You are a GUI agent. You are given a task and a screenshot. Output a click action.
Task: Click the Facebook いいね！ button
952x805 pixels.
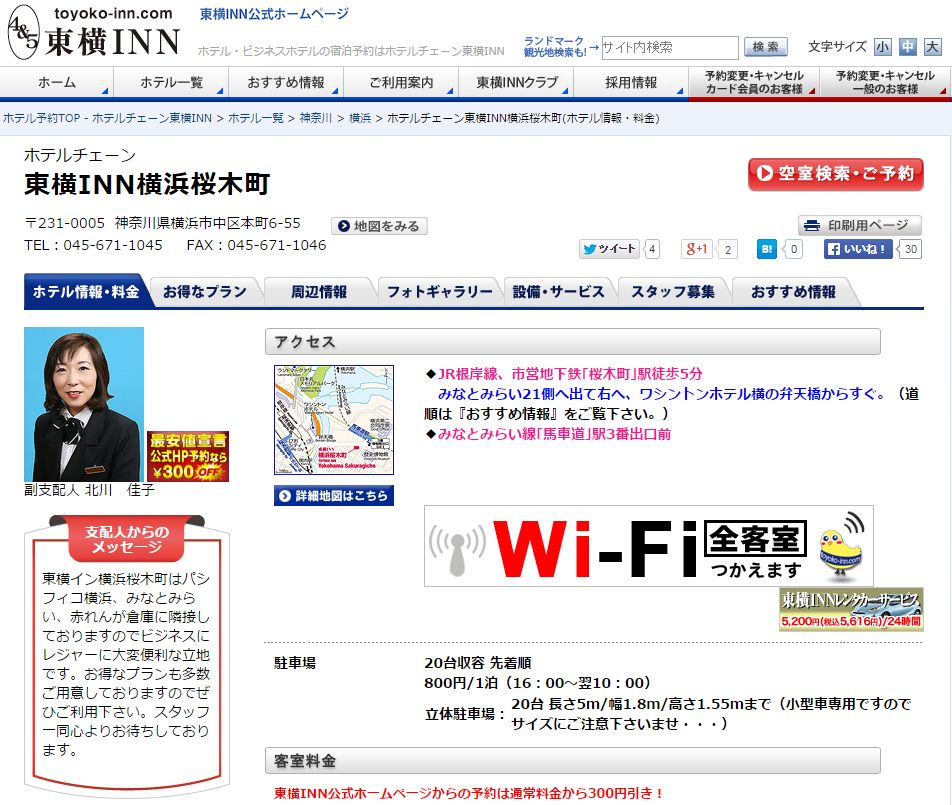[858, 249]
